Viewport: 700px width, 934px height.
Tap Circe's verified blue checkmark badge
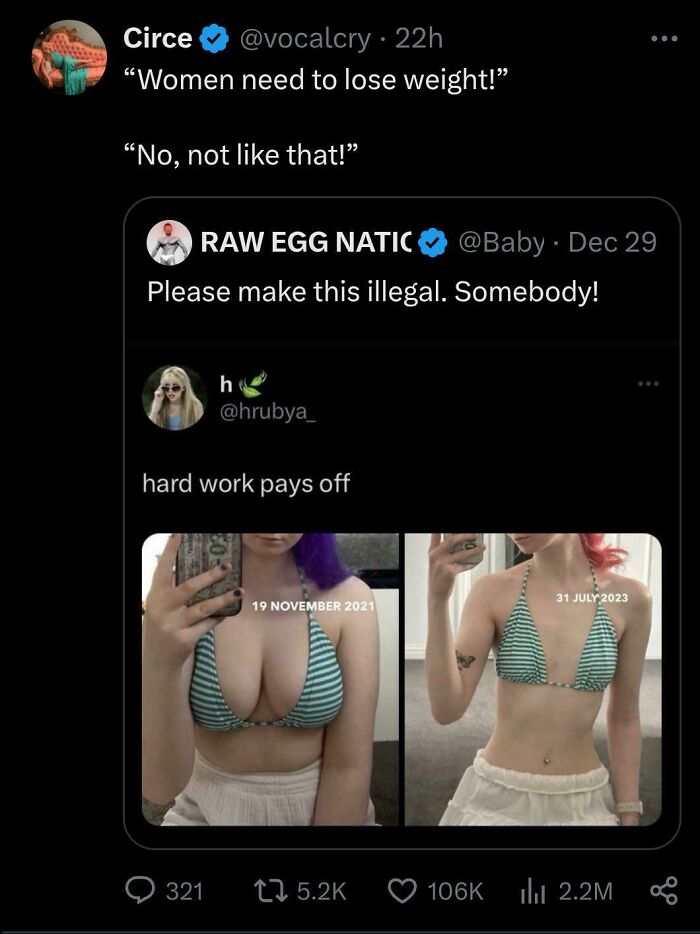[x=214, y=39]
